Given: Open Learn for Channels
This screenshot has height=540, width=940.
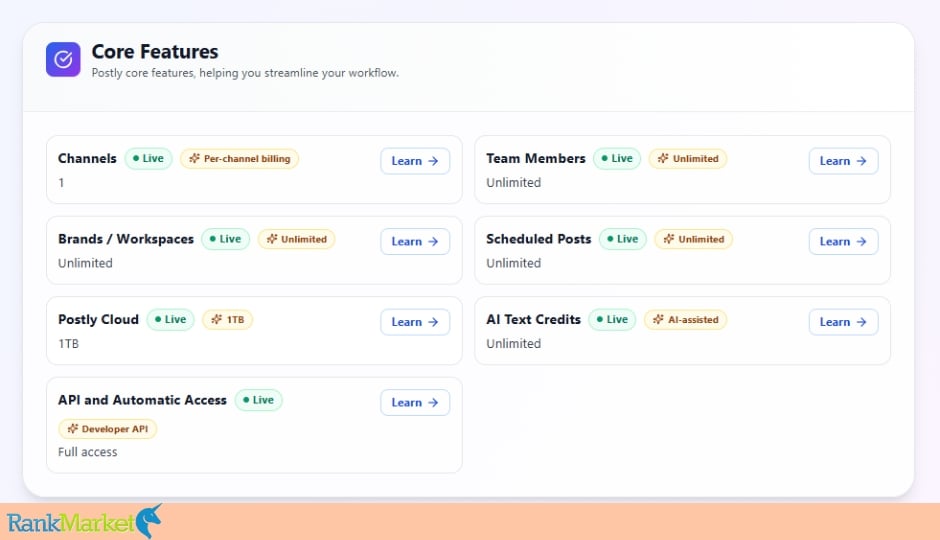Looking at the screenshot, I should (x=415, y=161).
